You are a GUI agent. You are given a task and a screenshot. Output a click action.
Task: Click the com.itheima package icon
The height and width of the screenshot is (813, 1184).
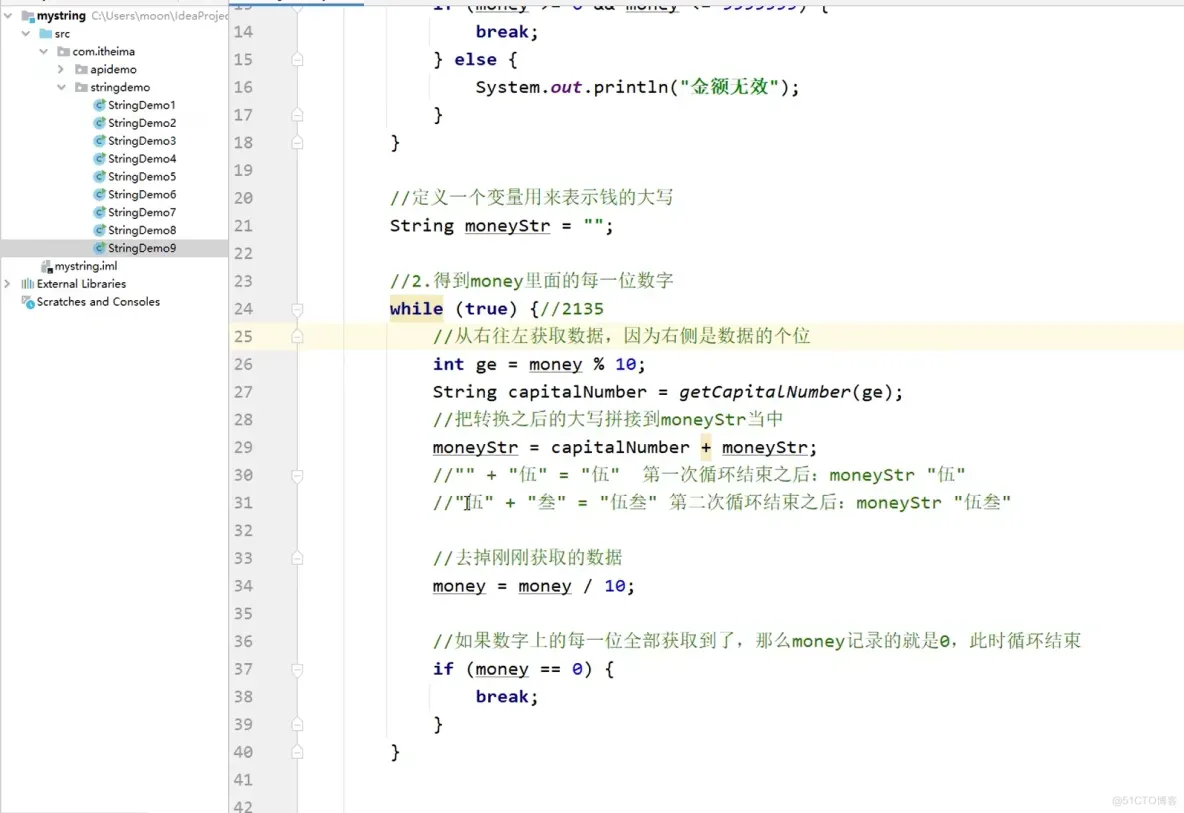click(x=63, y=51)
